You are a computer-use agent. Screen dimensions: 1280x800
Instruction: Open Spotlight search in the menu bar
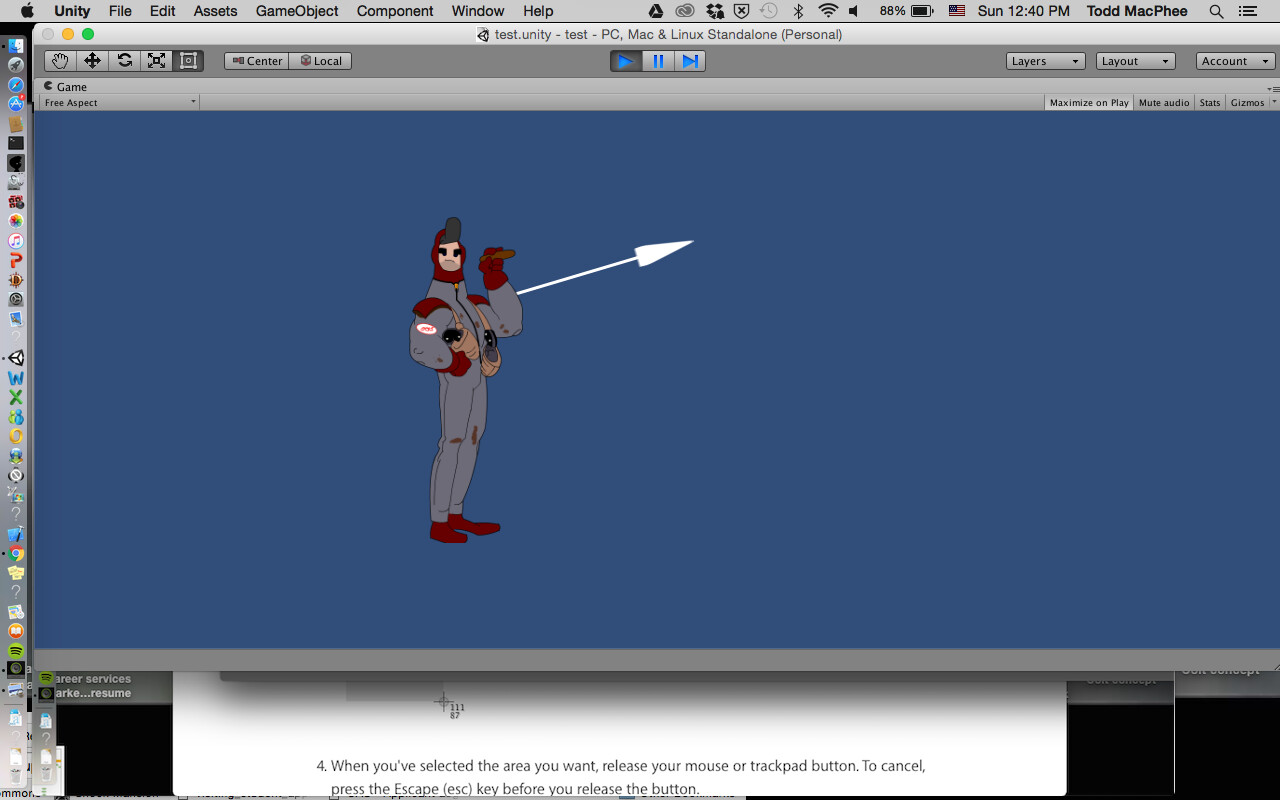click(1216, 11)
